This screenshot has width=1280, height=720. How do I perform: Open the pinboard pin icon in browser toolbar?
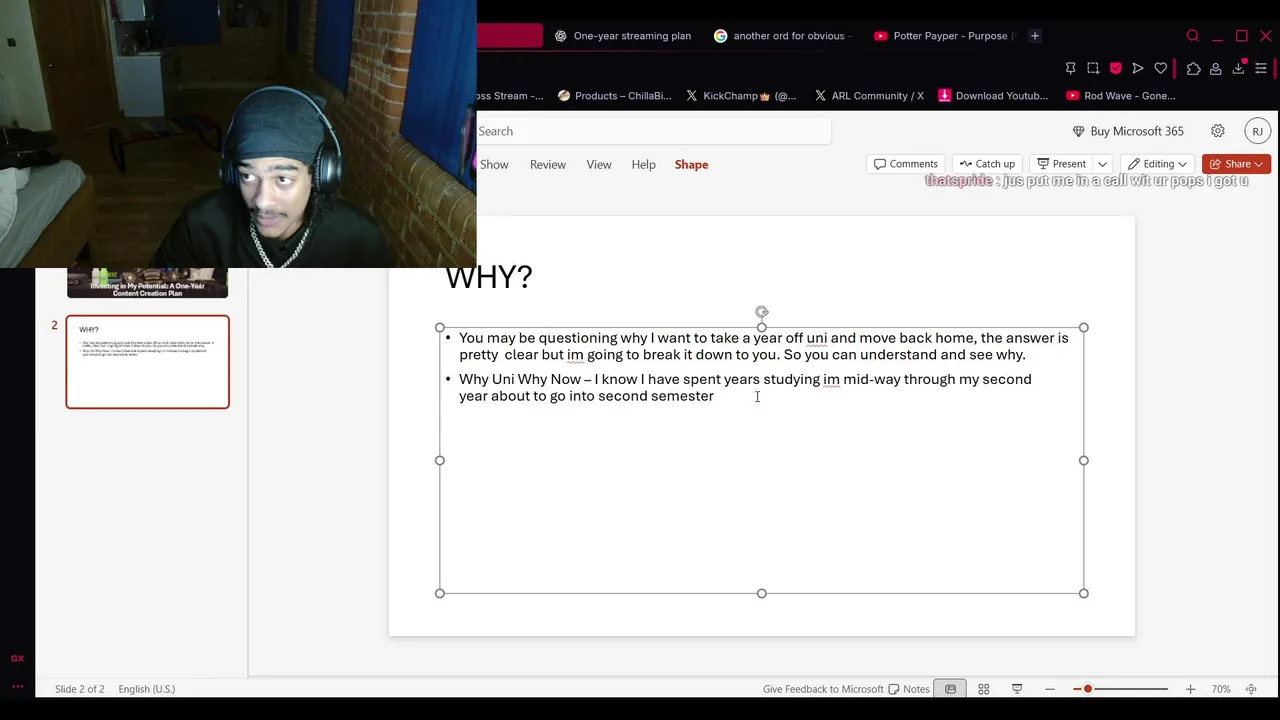(1071, 68)
